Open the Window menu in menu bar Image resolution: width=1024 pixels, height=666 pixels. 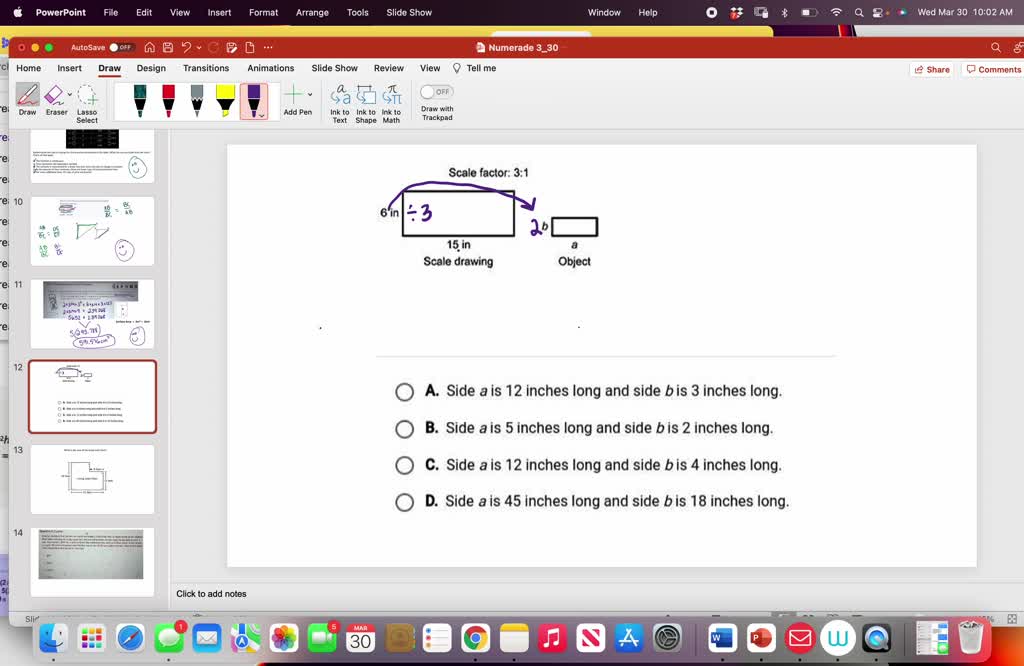pos(604,12)
